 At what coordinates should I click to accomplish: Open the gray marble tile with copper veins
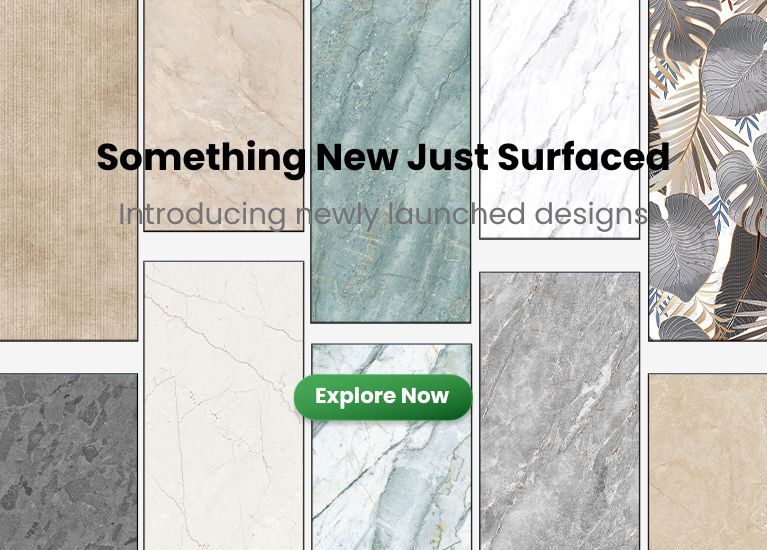560,411
